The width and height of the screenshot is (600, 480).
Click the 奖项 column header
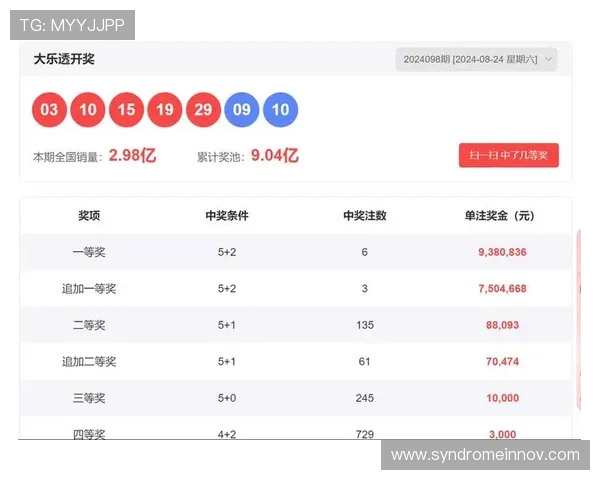click(x=89, y=216)
